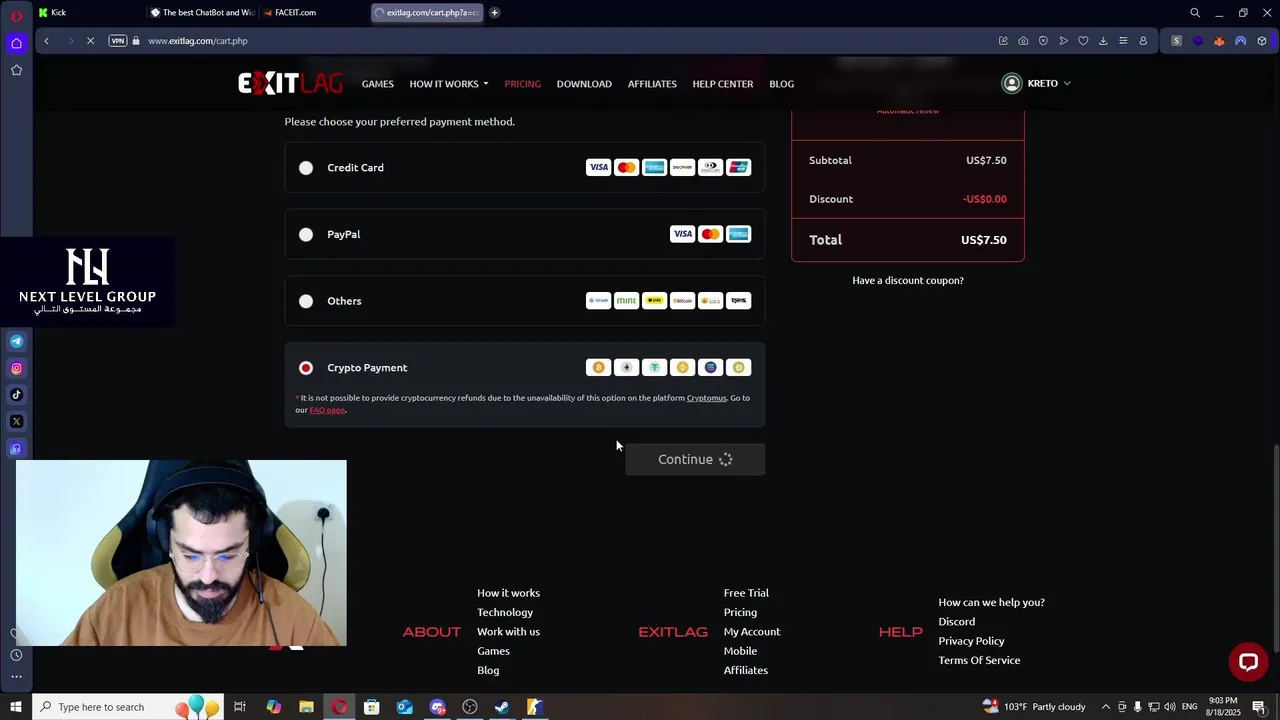This screenshot has height=720, width=1280.
Task: Click the ad blocker shield icon
Action: click(x=1043, y=41)
